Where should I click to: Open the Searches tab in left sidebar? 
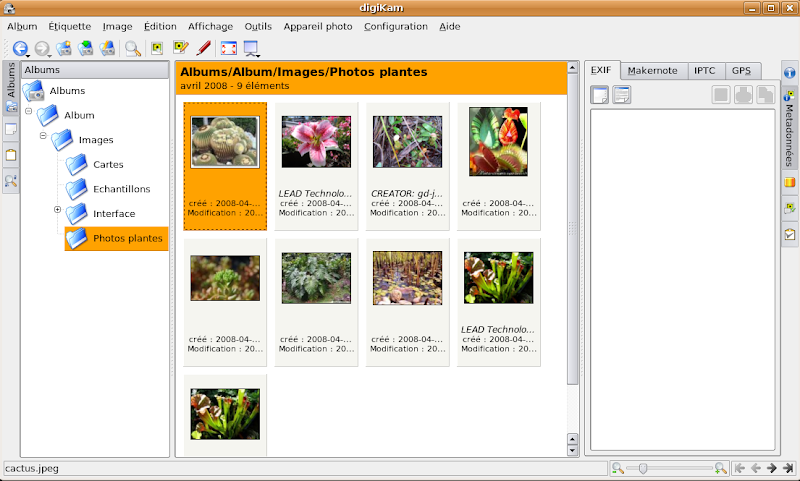[x=10, y=181]
